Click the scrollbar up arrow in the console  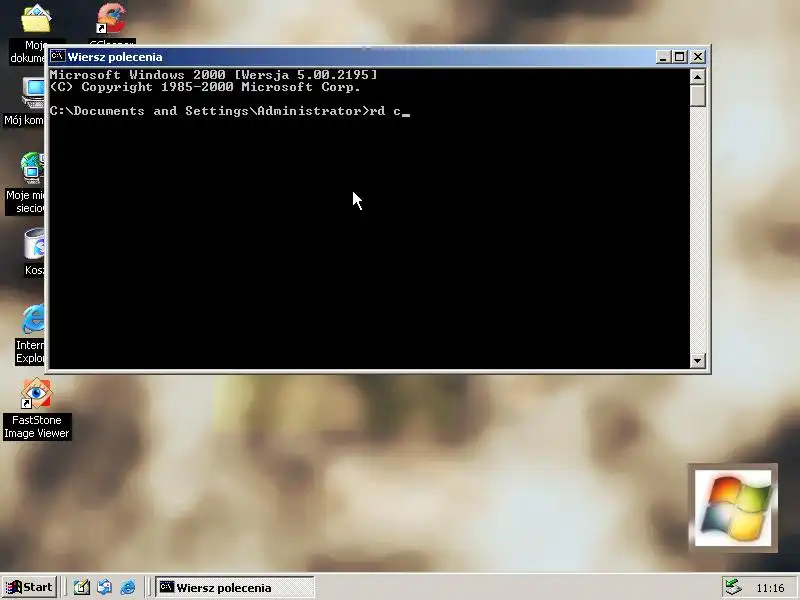coord(697,77)
